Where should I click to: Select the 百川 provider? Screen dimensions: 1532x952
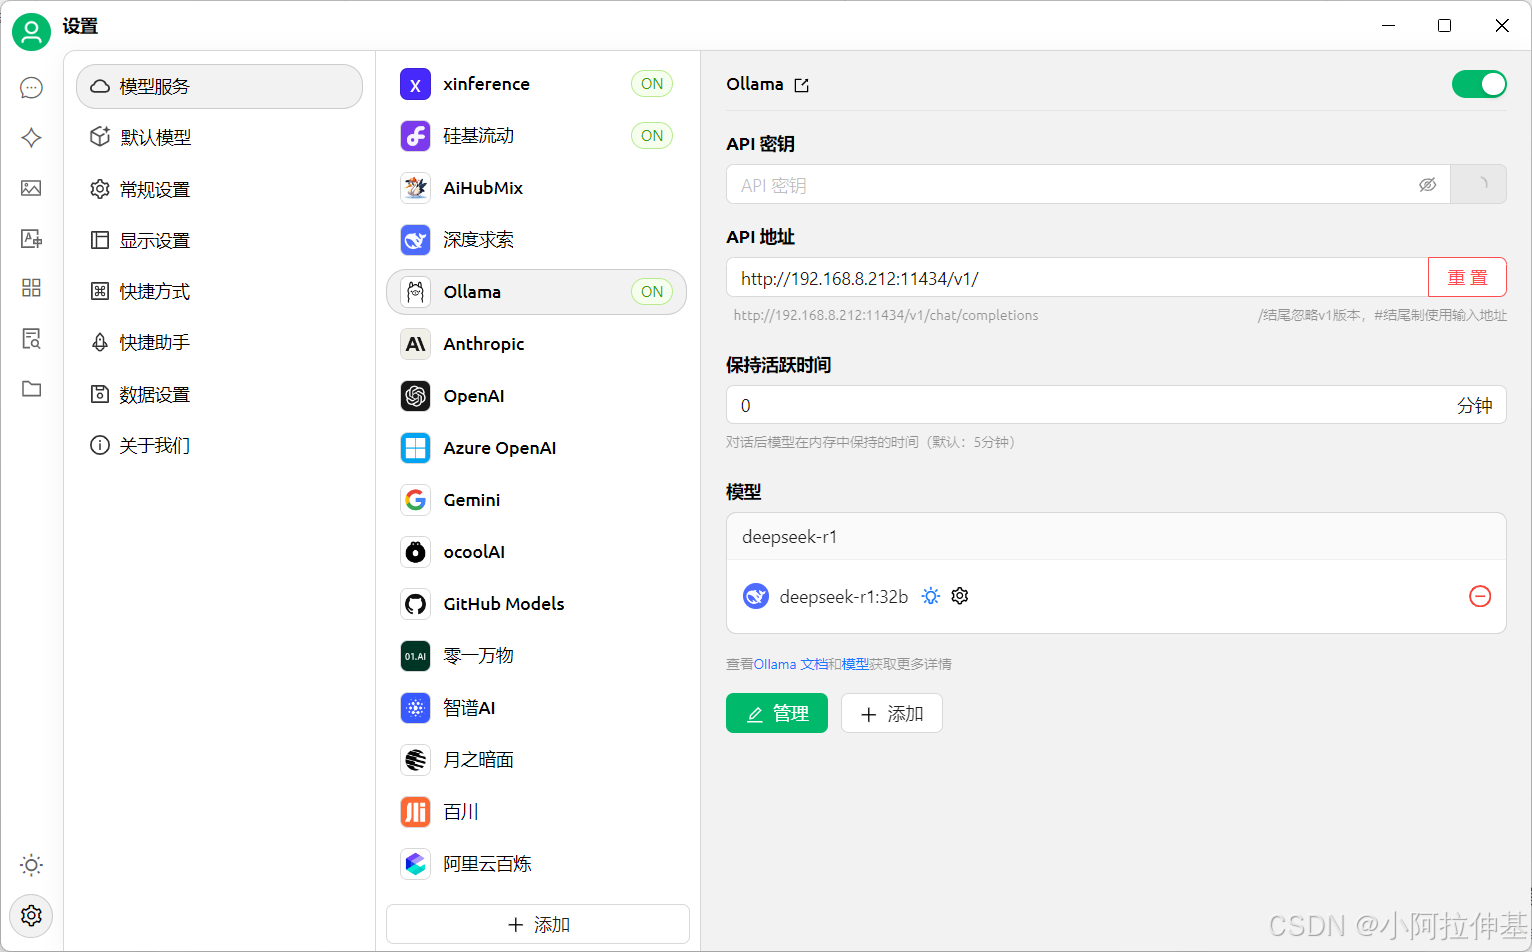point(537,812)
